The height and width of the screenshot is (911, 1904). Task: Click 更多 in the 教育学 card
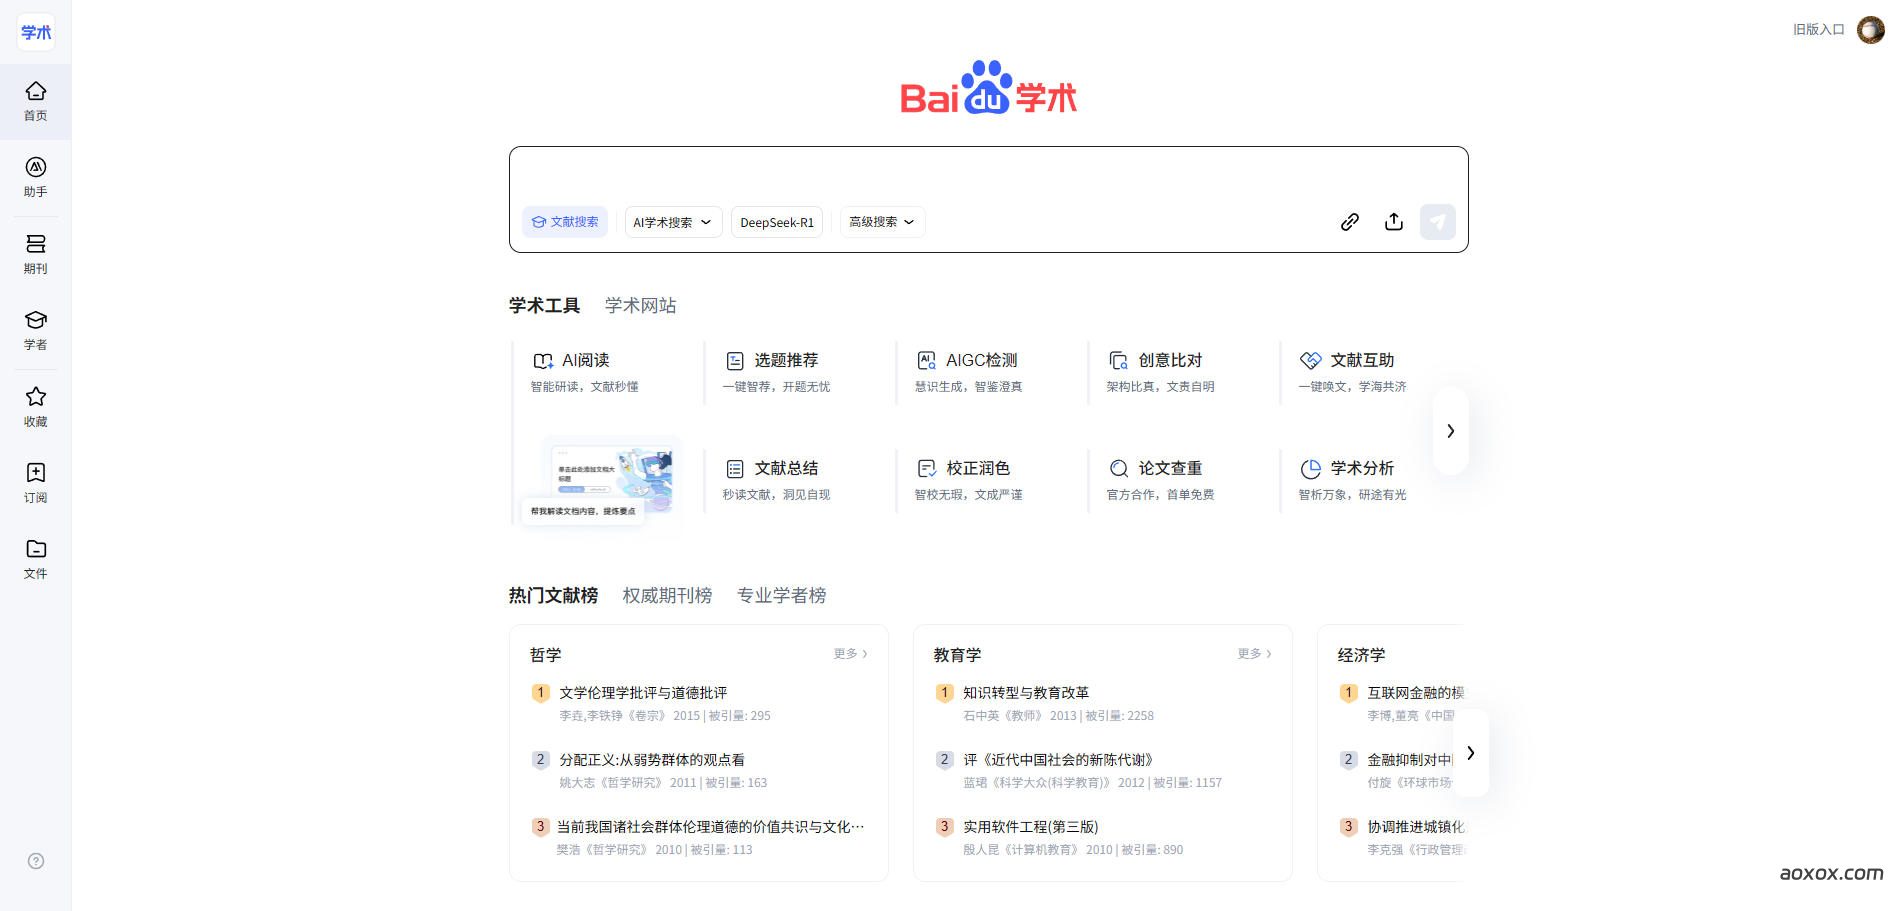click(1254, 654)
